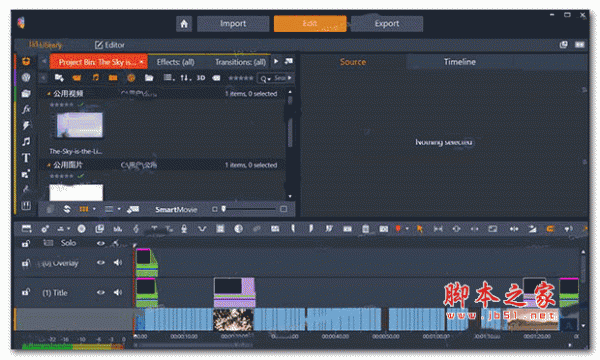Toggle the video filter in library toolbar
Screen dimensions: 600x360
[77, 78]
